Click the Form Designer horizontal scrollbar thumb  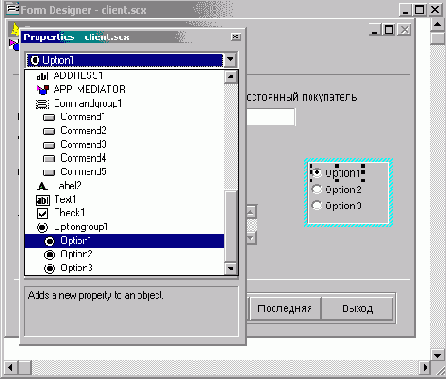click(24, 368)
